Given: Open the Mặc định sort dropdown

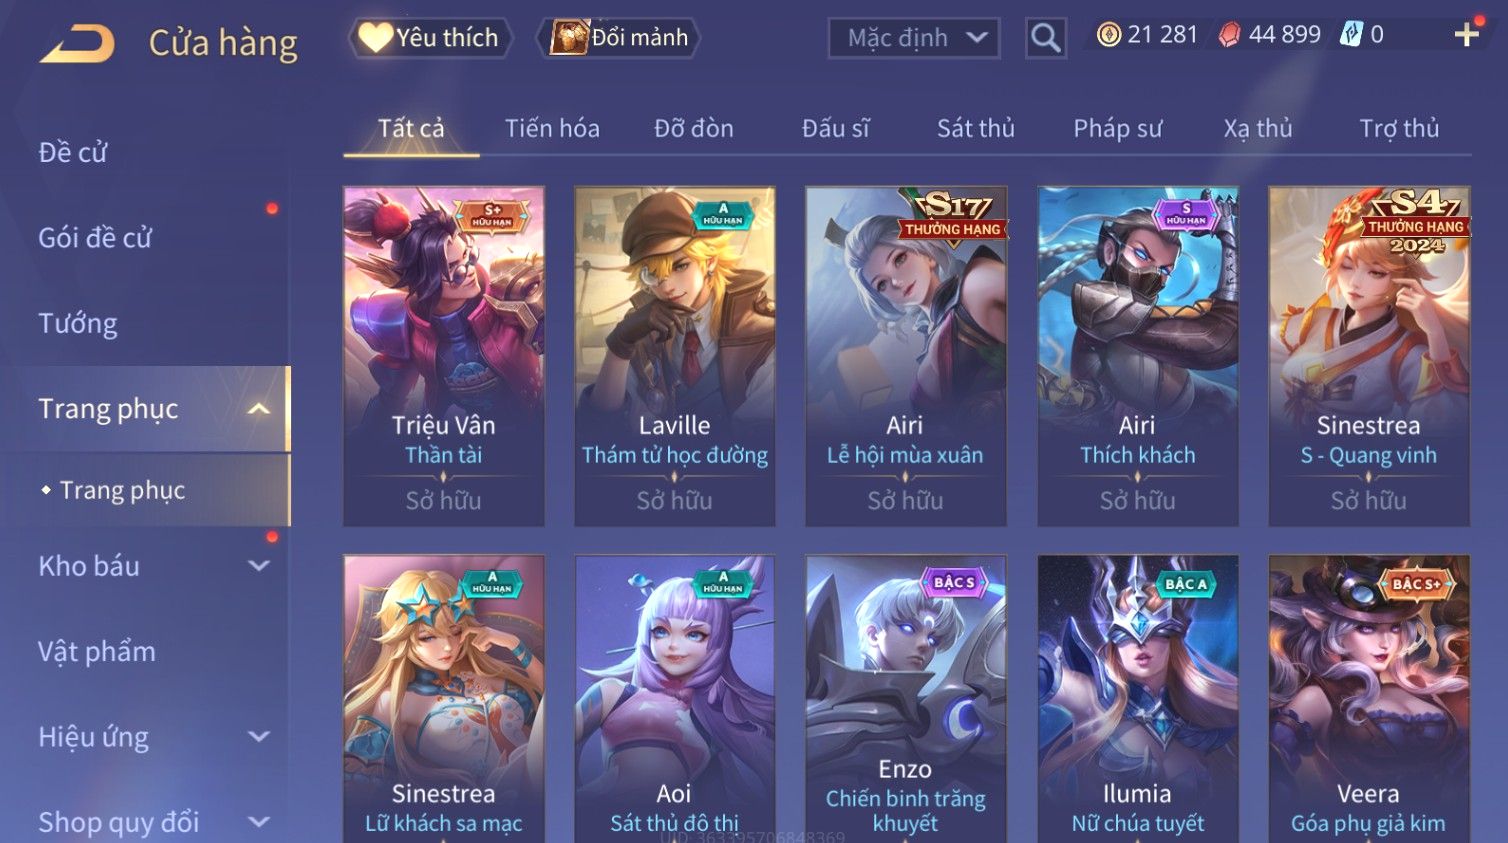Looking at the screenshot, I should tap(914, 38).
